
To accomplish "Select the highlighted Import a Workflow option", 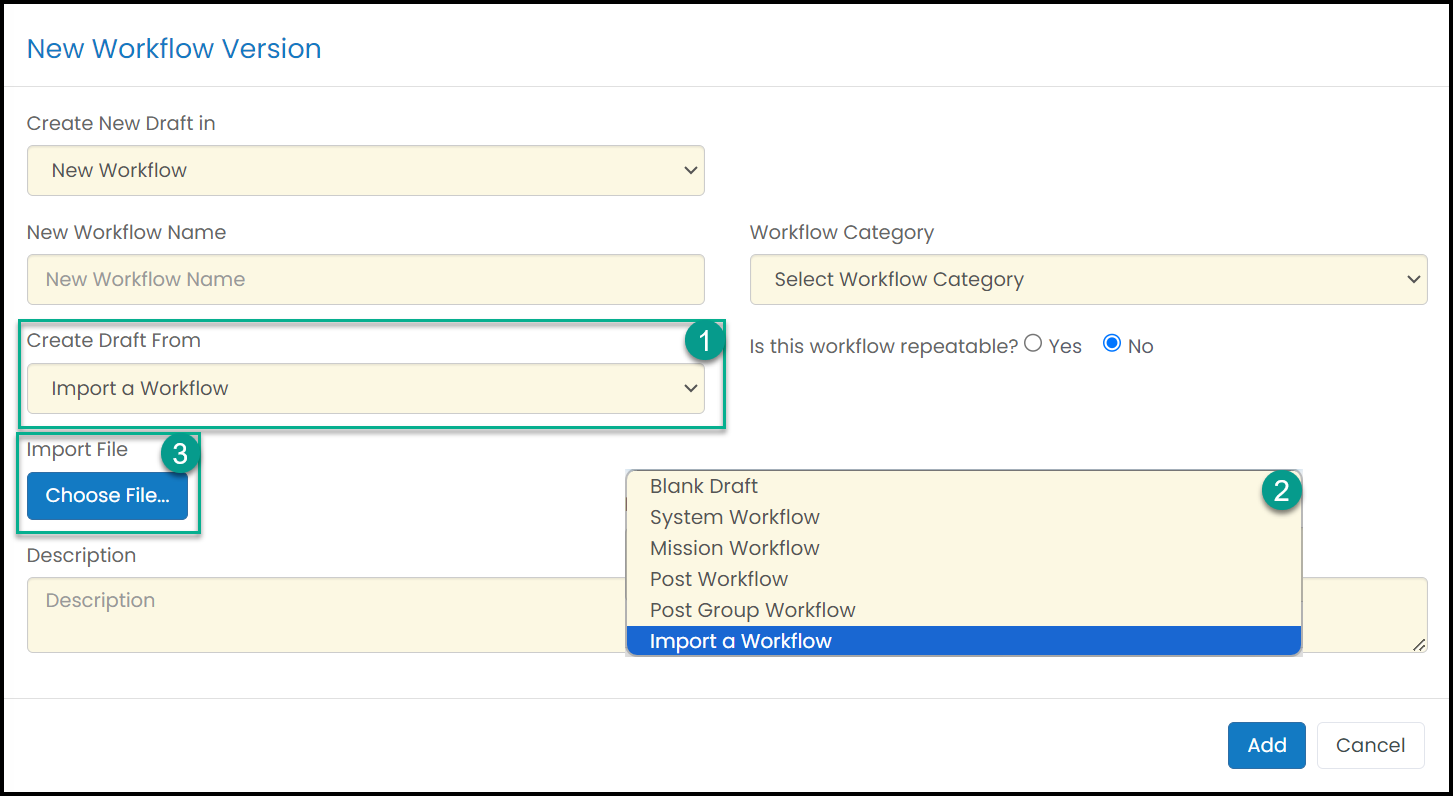I will pyautogui.click(x=963, y=641).
